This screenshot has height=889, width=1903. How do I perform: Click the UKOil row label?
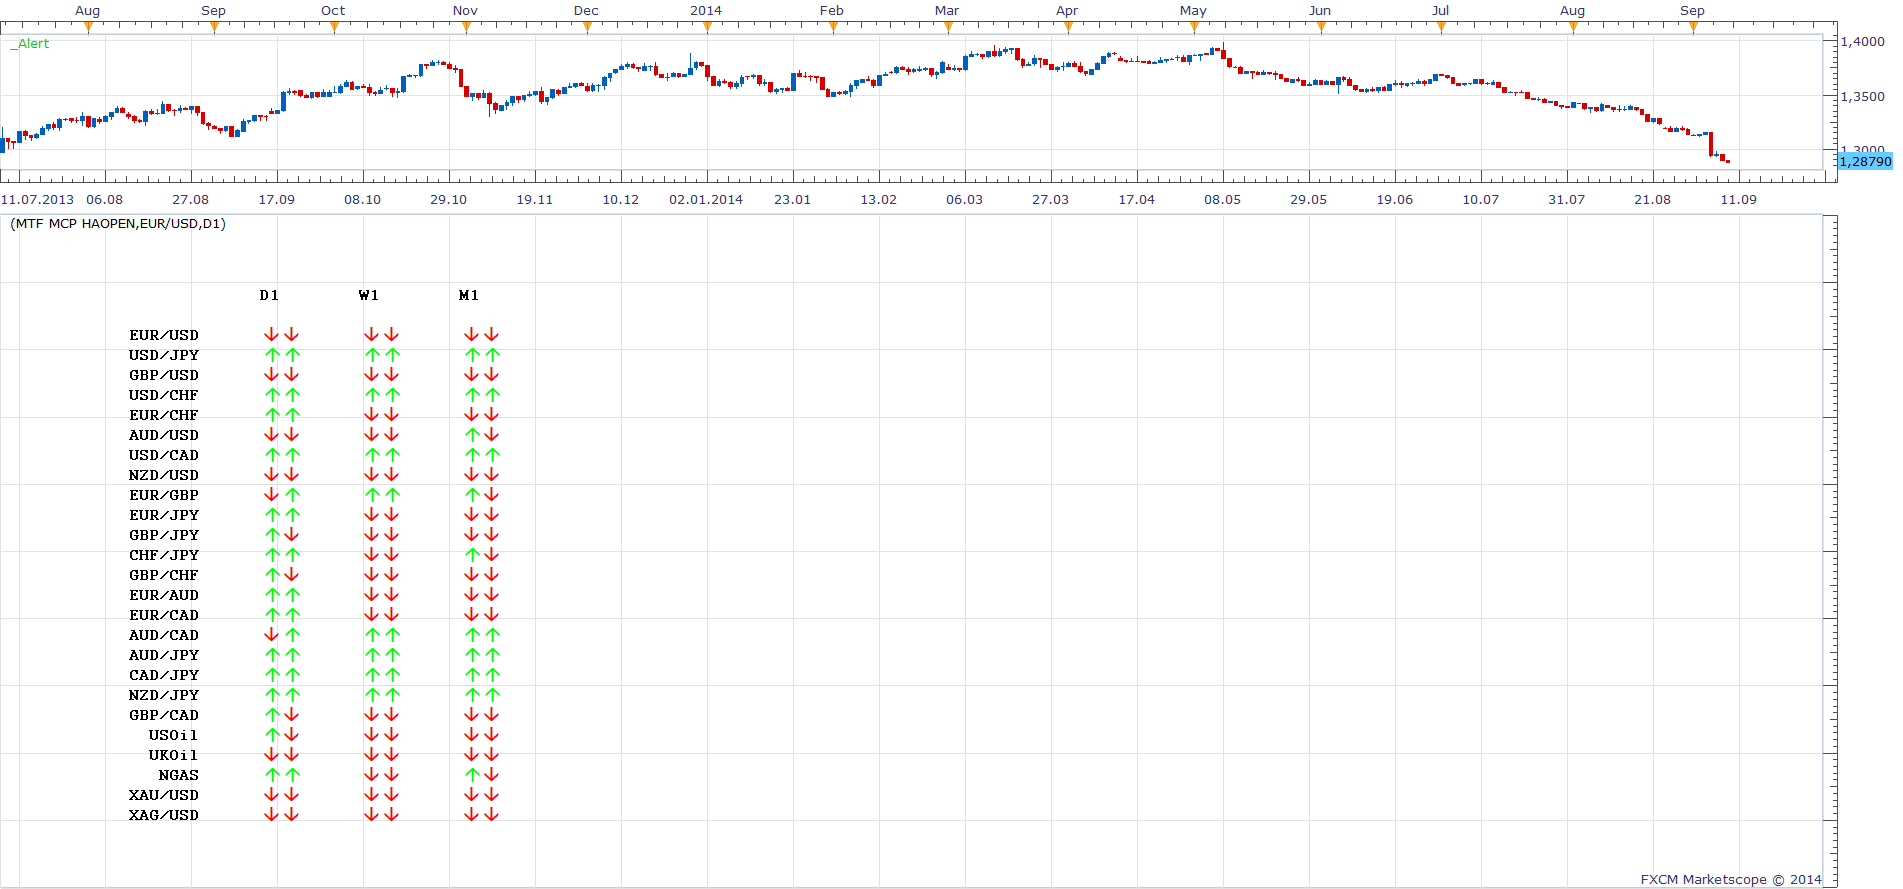point(174,755)
